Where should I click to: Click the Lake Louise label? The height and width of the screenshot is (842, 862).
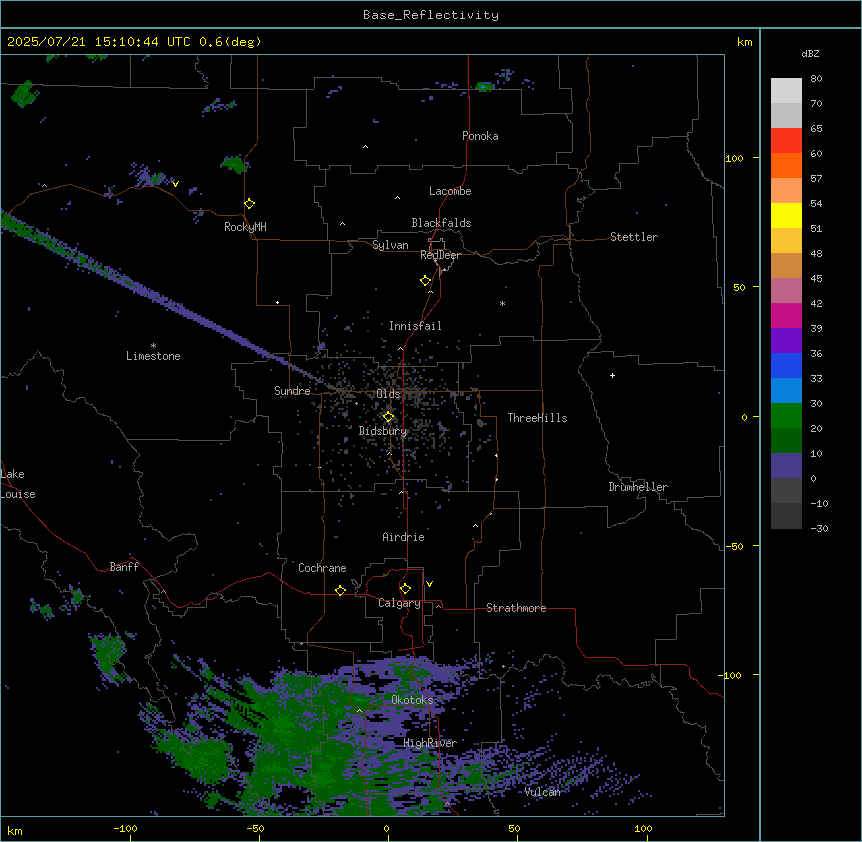click(x=18, y=484)
